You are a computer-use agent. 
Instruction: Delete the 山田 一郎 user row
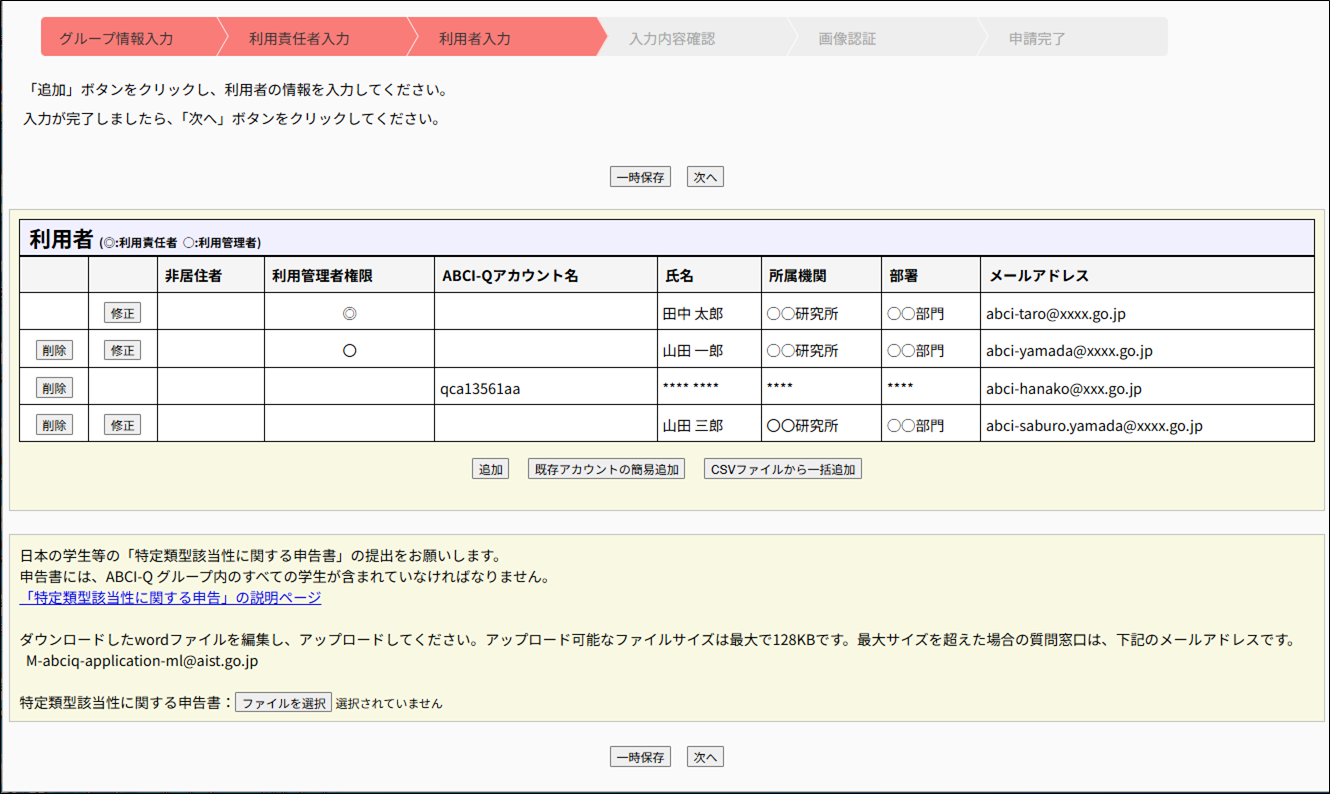[54, 350]
